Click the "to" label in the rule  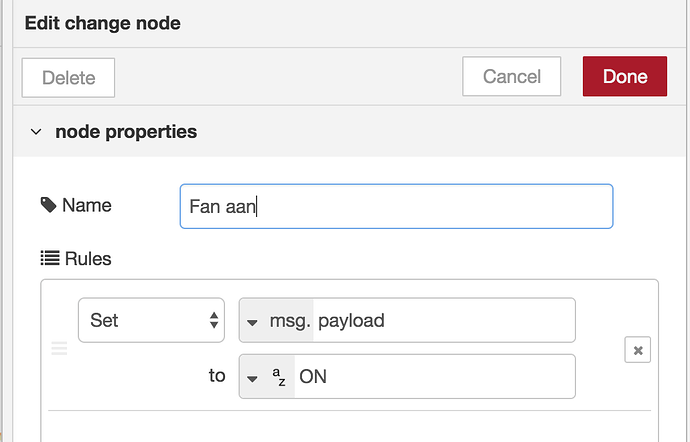217,376
